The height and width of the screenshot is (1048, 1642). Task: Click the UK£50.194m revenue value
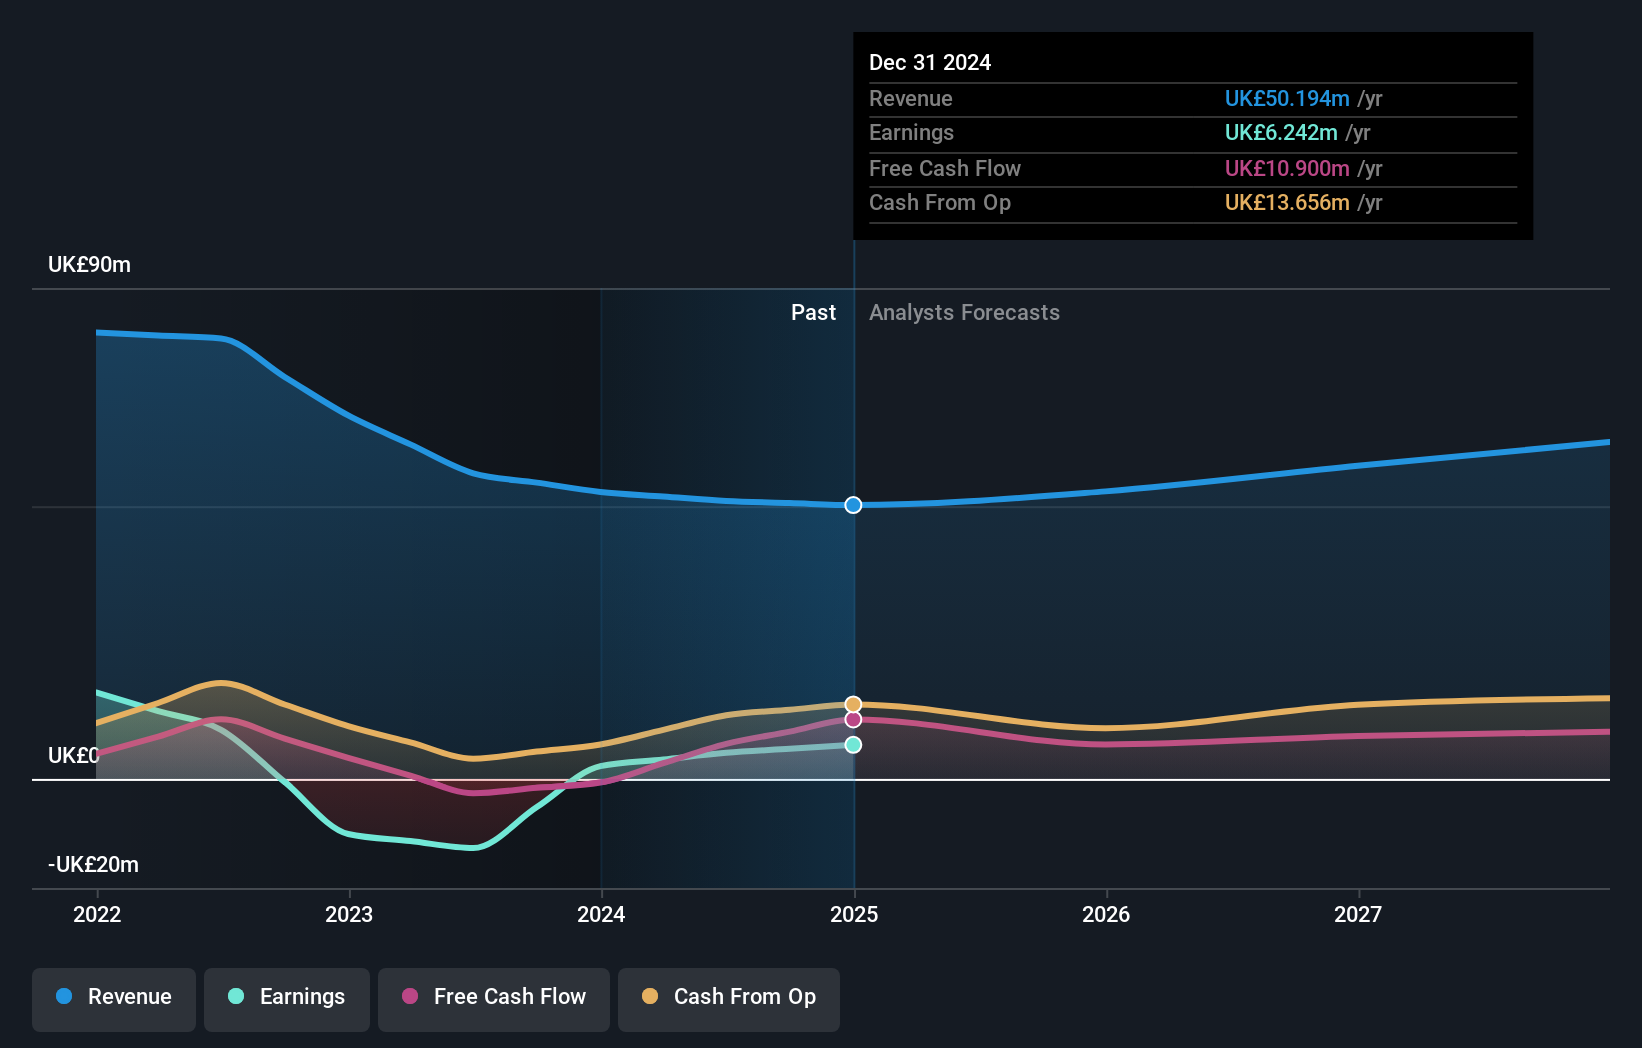coord(1287,99)
